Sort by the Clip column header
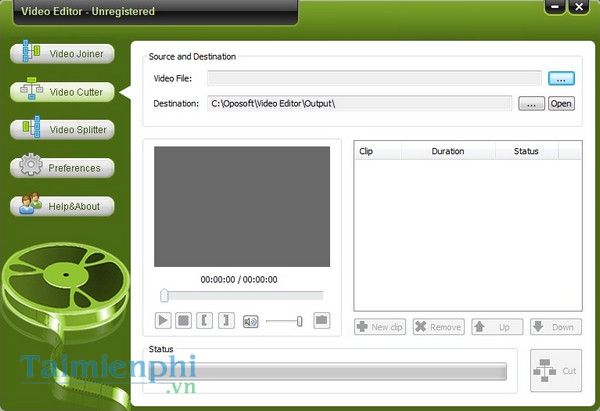 (378, 151)
